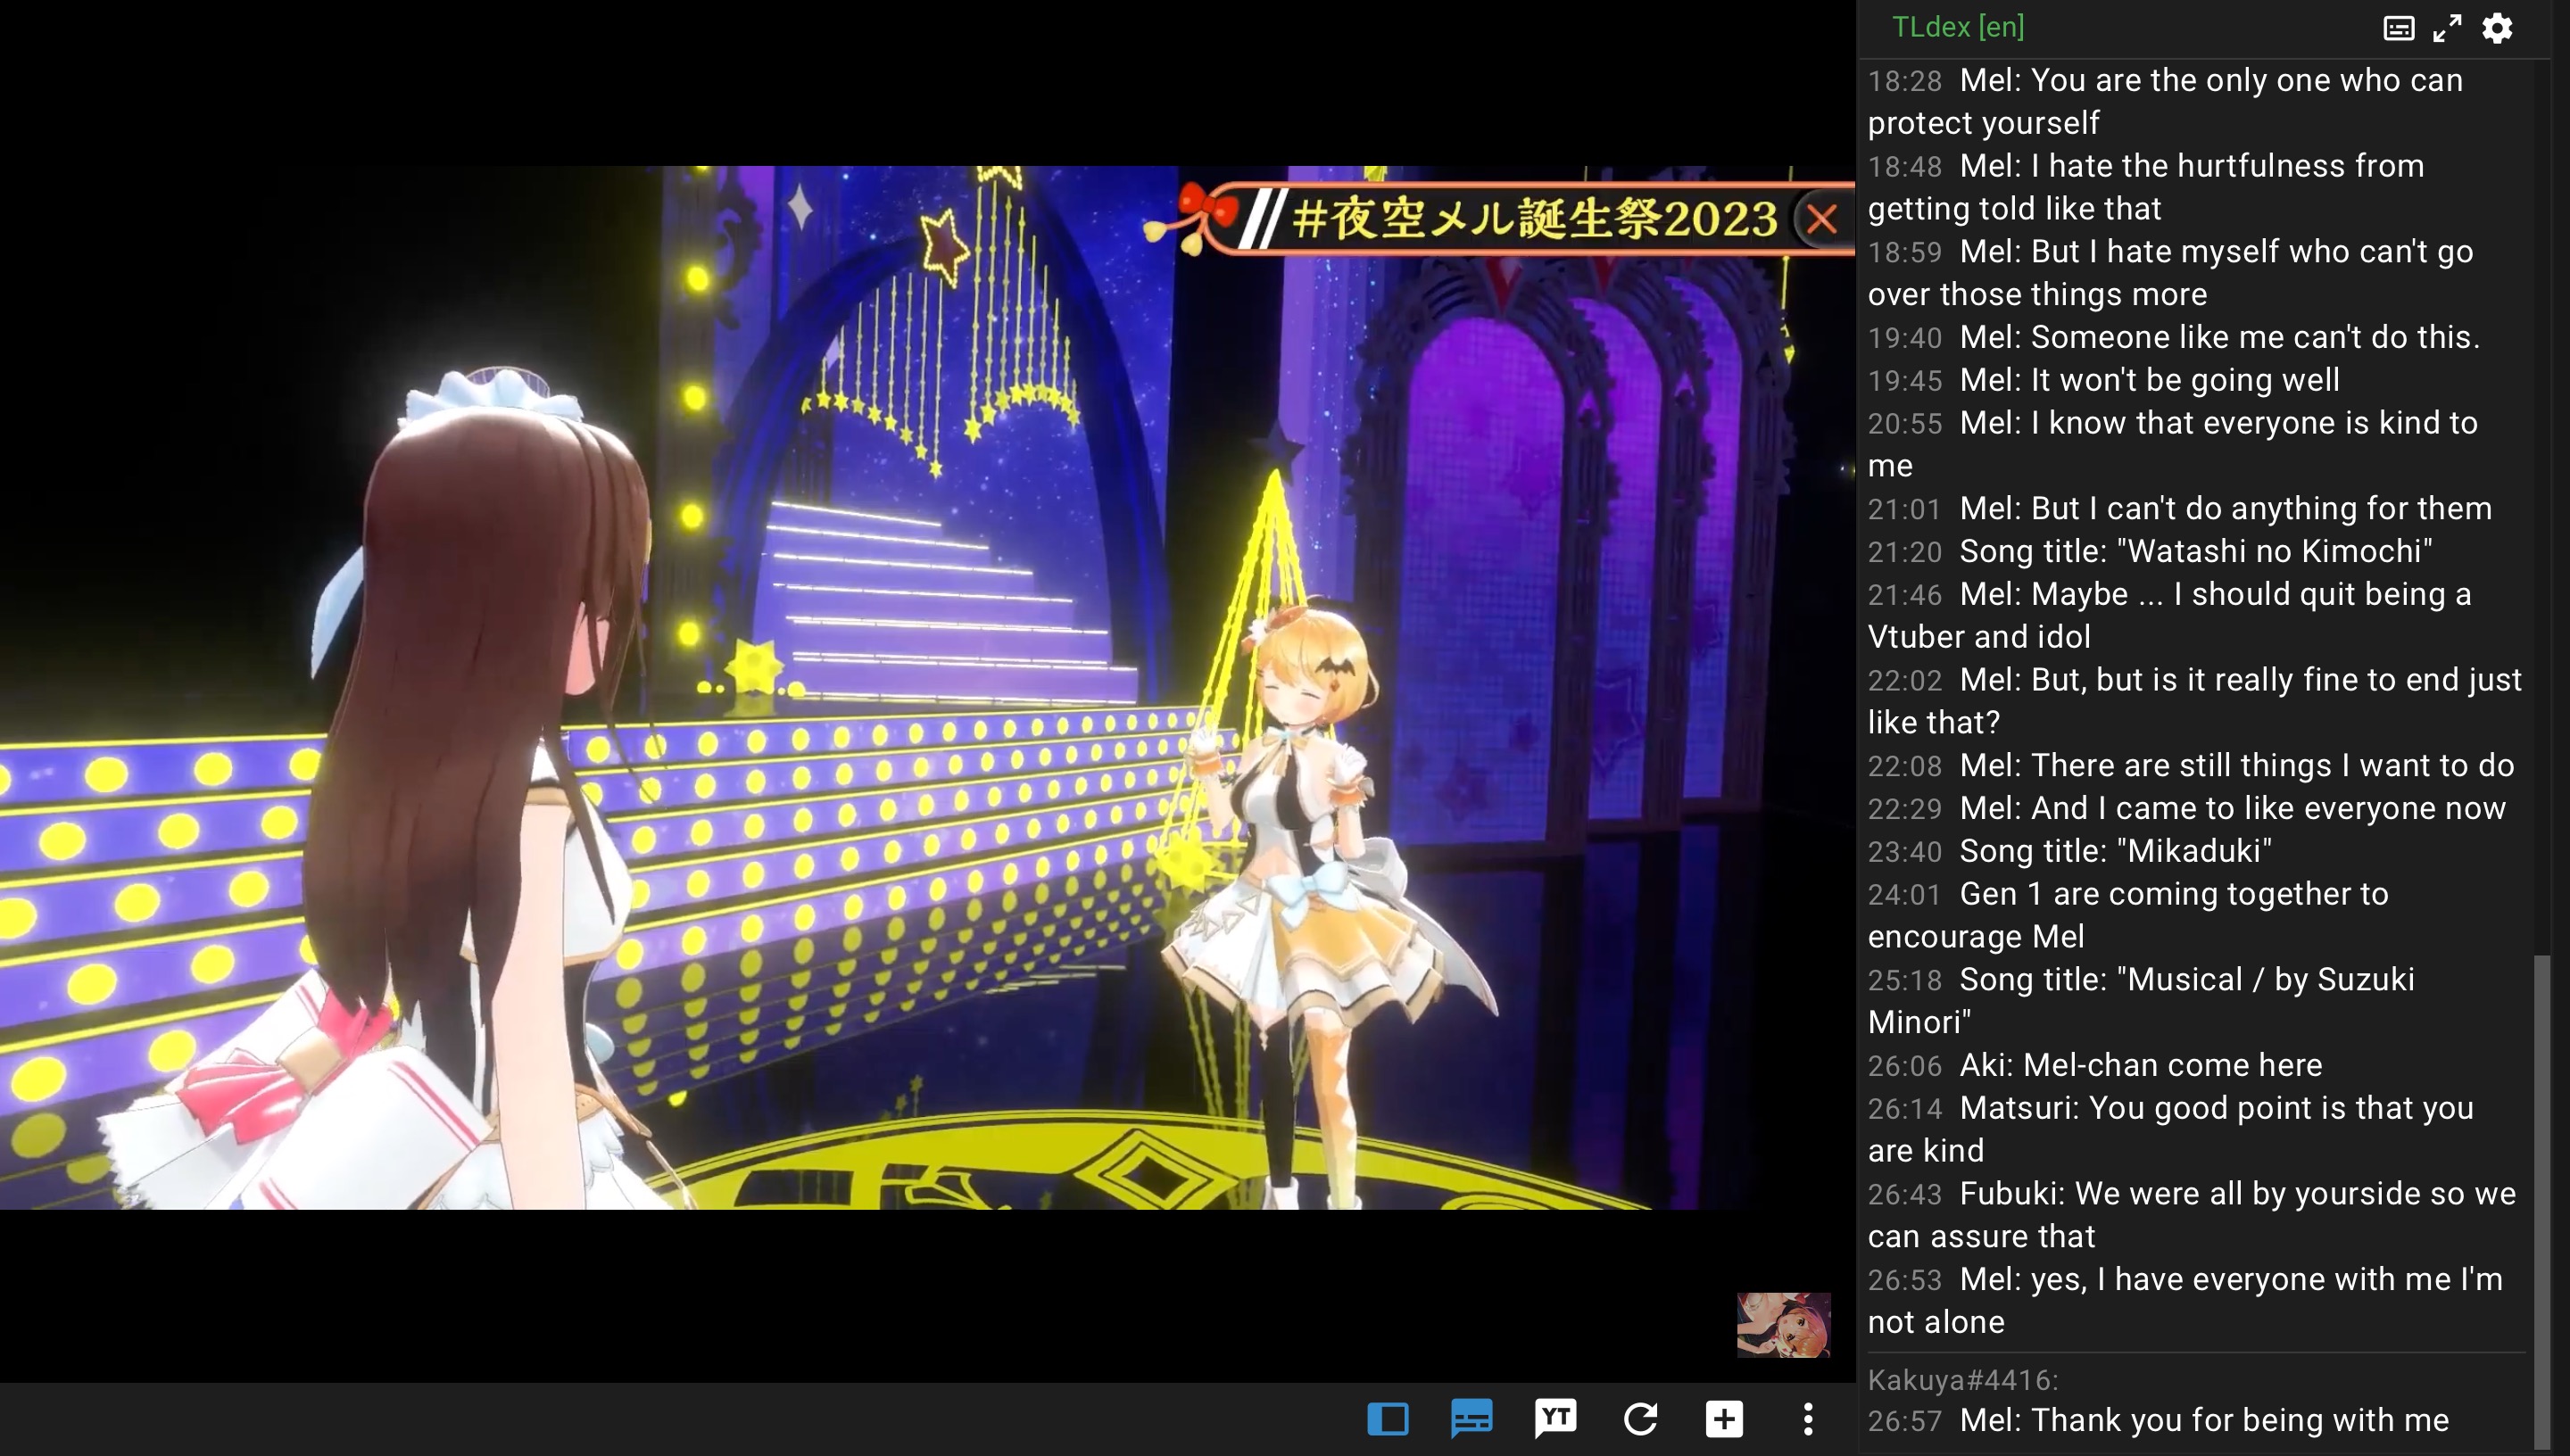Jump to 26:57 'Thank you for being with me'
The width and height of the screenshot is (2570, 1456).
click(x=2195, y=1420)
